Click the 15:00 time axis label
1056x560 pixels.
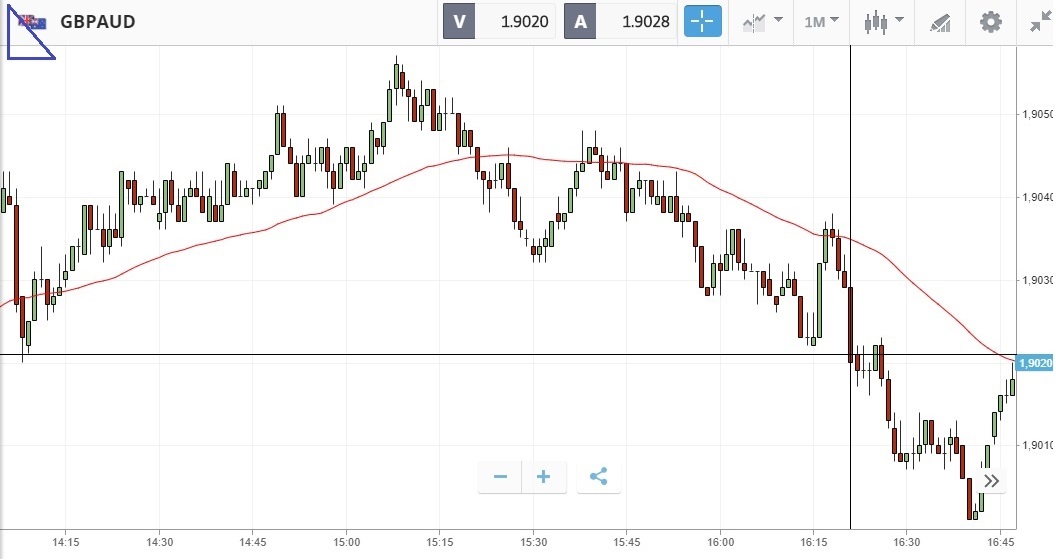click(346, 543)
